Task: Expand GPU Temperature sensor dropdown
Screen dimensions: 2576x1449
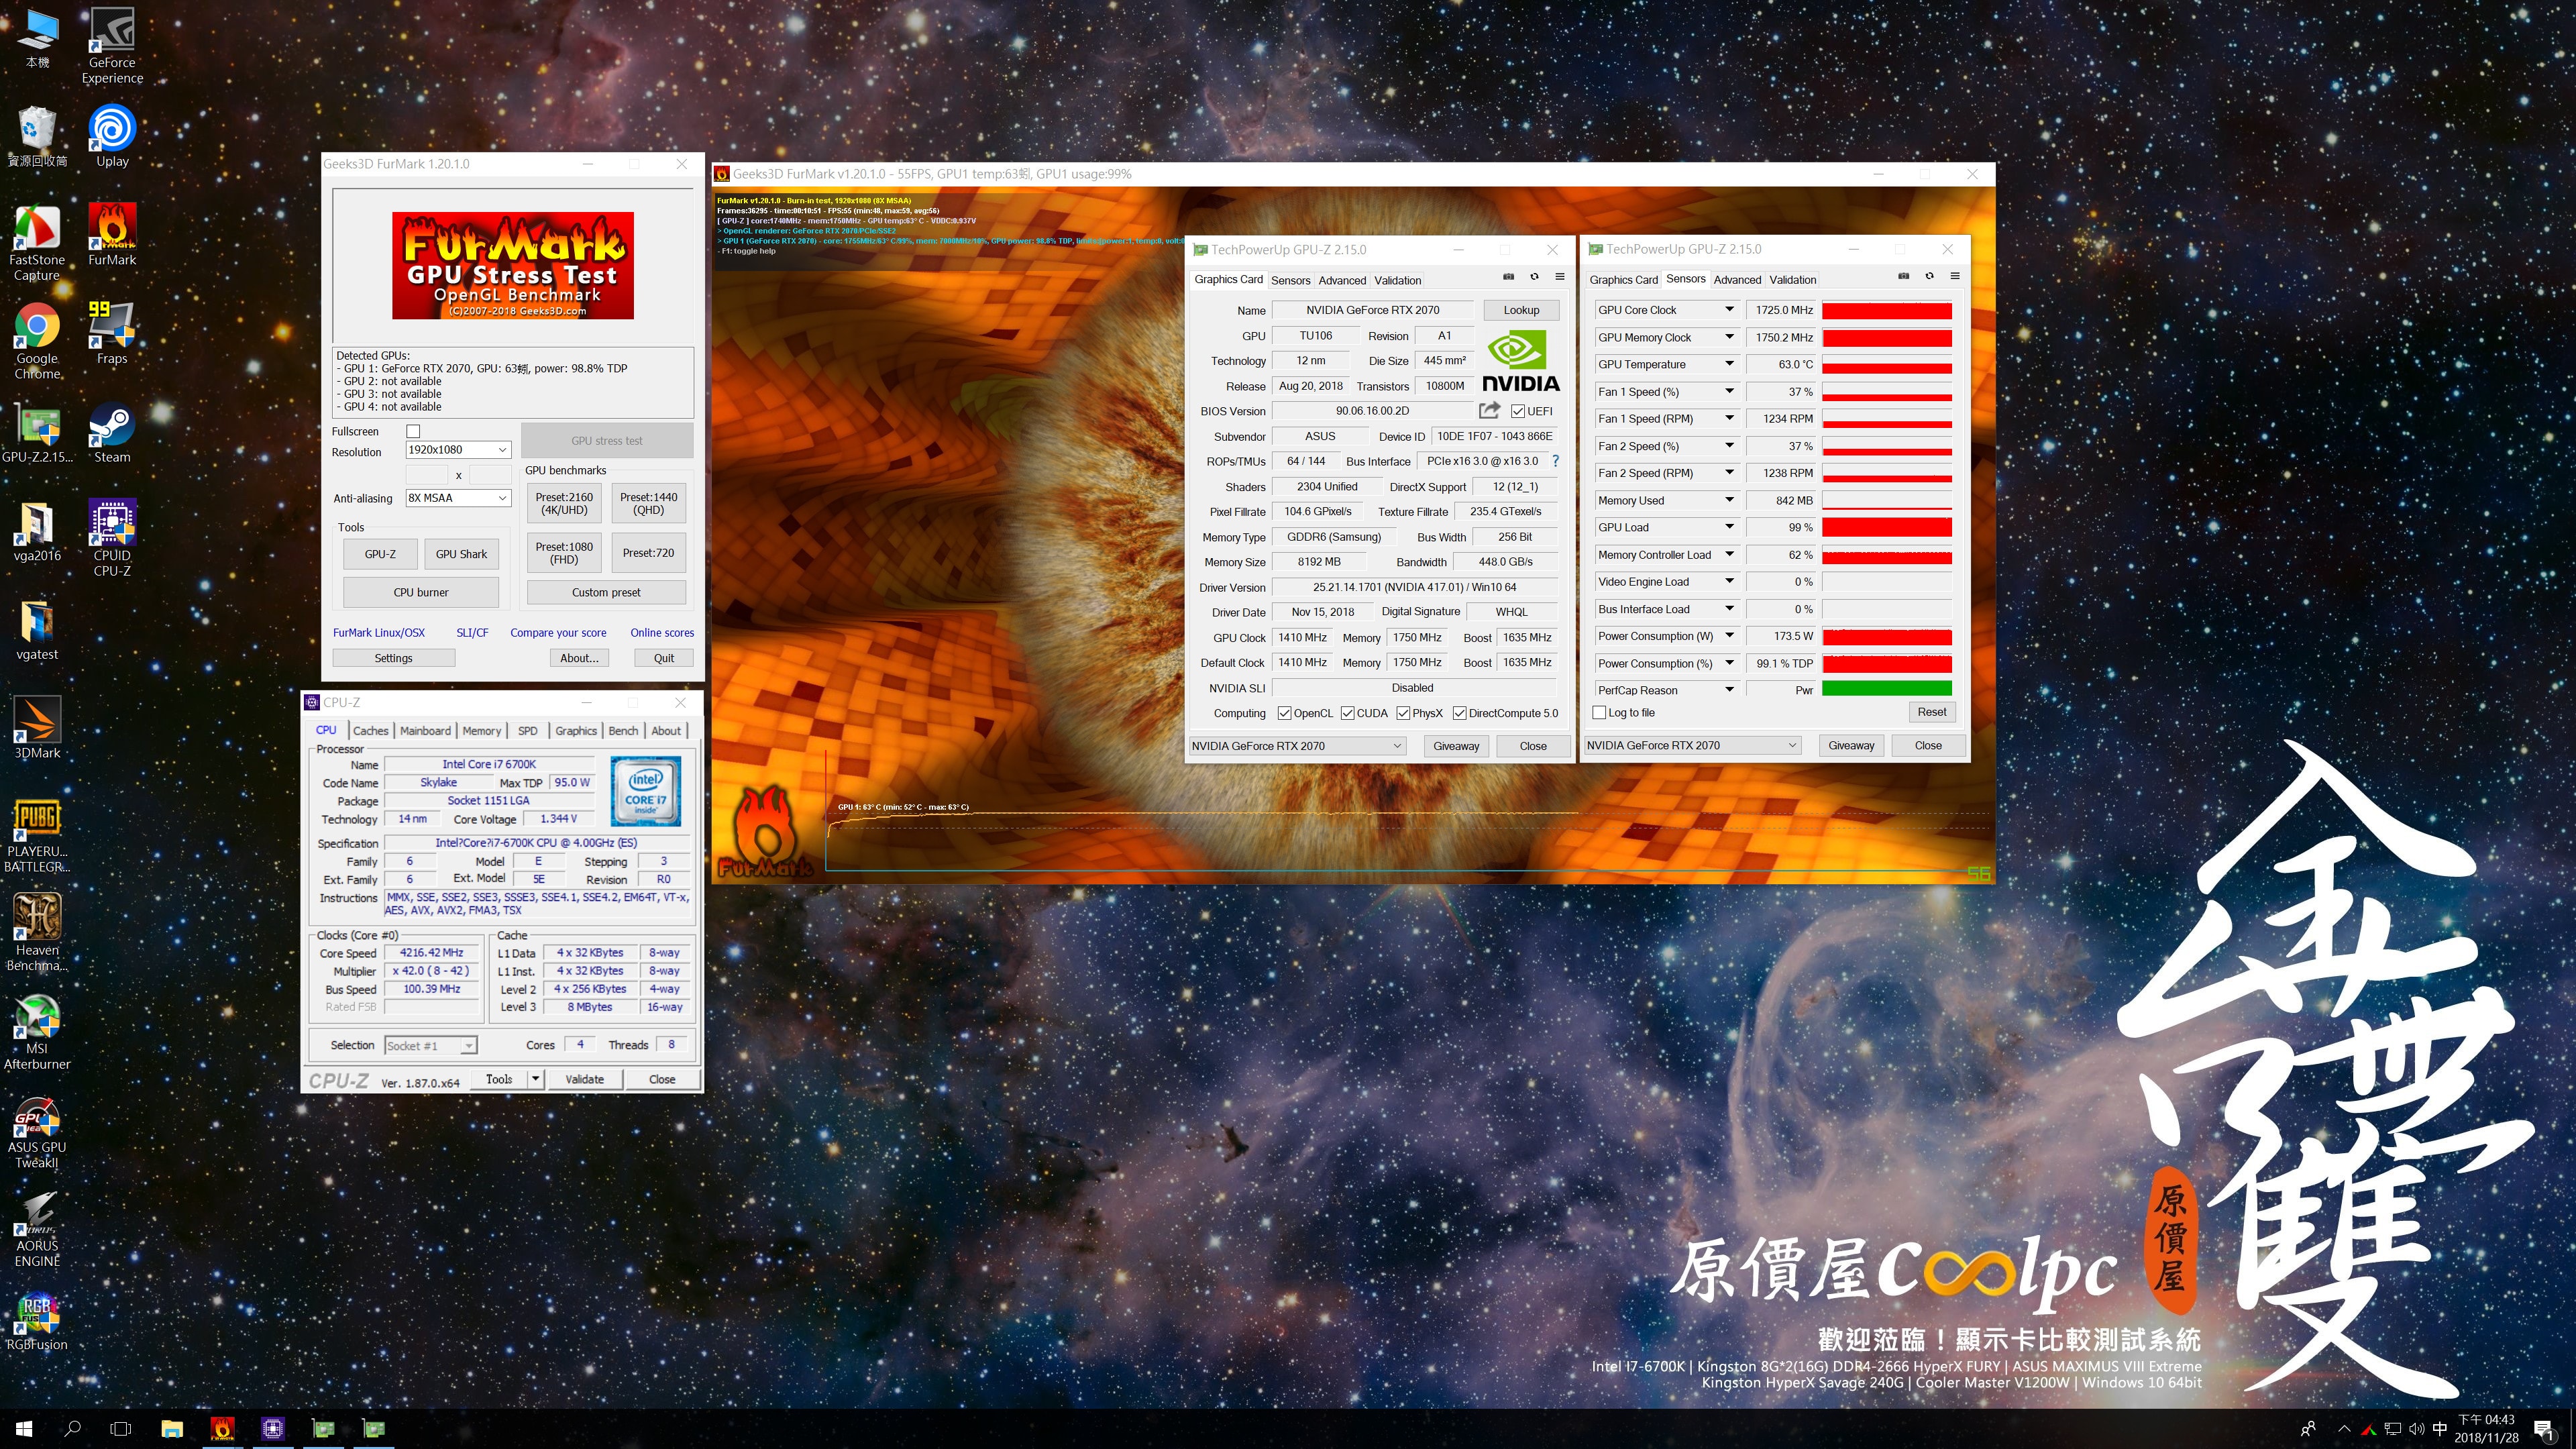Action: (x=1728, y=364)
